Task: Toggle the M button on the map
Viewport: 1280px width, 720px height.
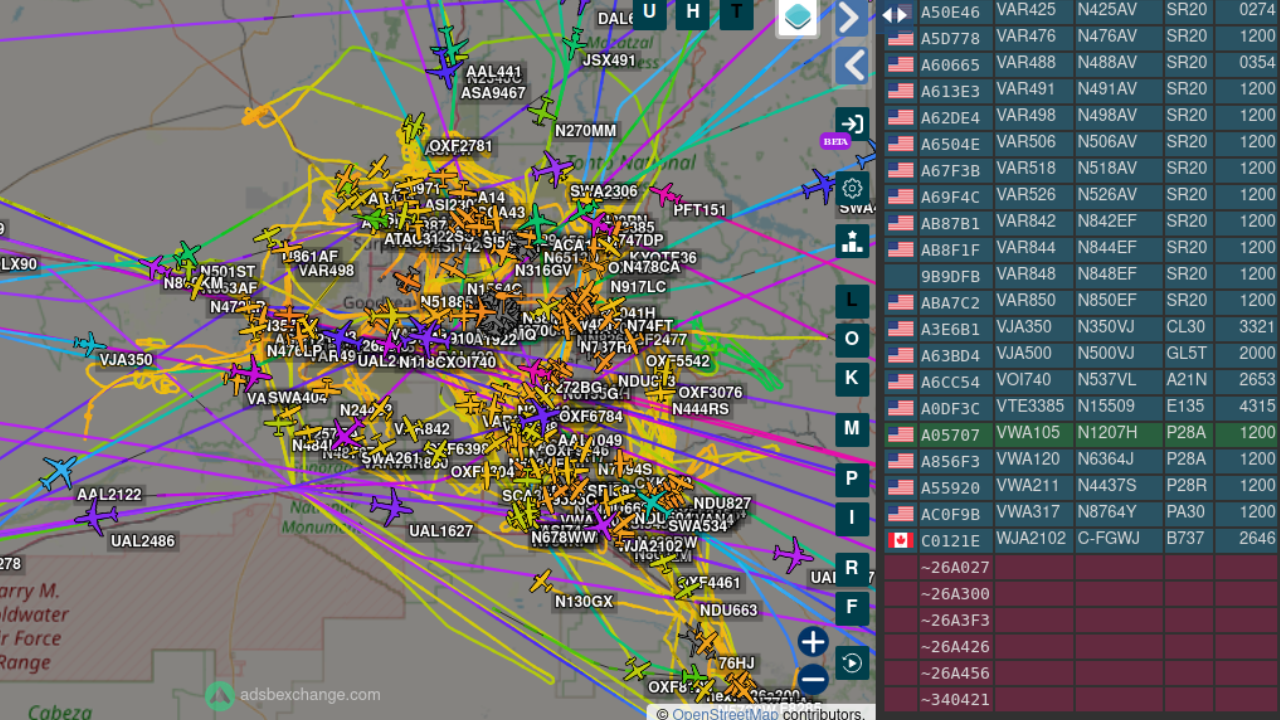Action: click(852, 429)
